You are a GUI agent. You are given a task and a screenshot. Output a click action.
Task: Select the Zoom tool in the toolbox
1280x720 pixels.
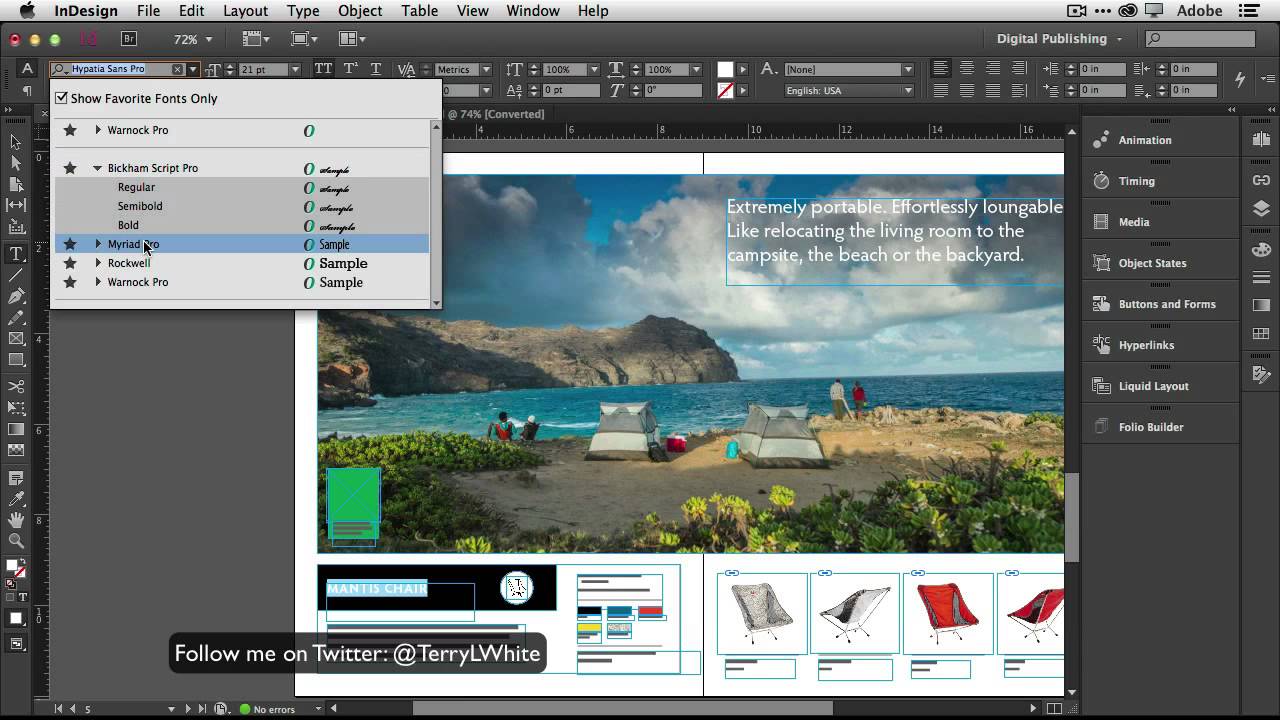(16, 541)
